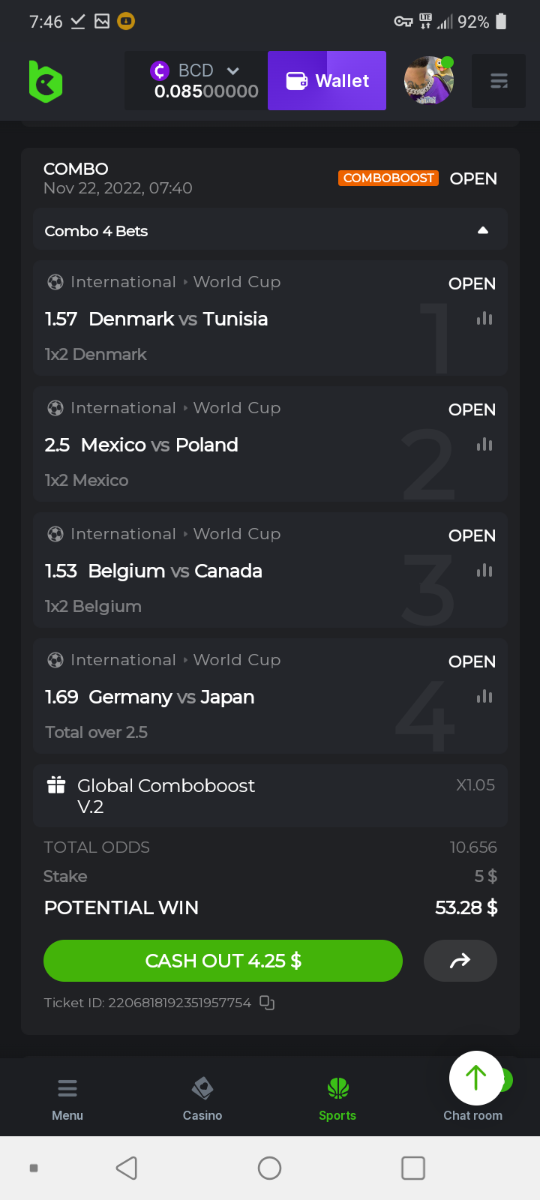View stats icon for Mexico vs Poland
Viewport: 540px width, 1200px height.
coord(485,445)
